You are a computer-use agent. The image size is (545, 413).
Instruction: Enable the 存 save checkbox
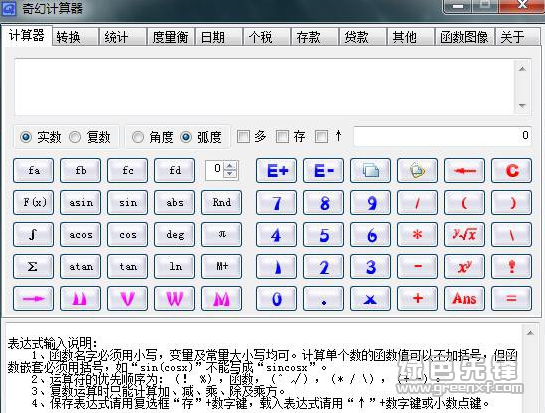tap(282, 137)
